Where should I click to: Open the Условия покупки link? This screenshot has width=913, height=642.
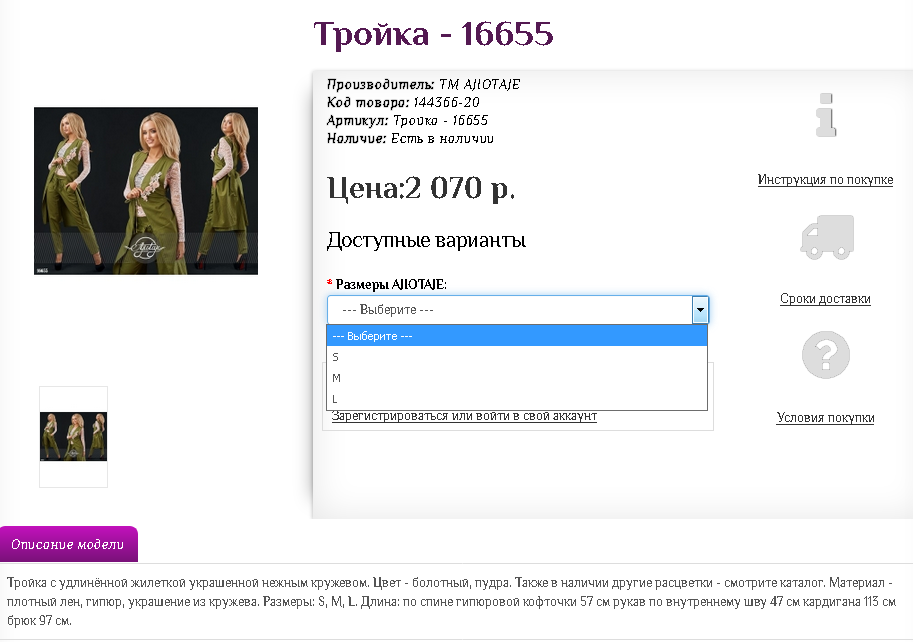(825, 418)
